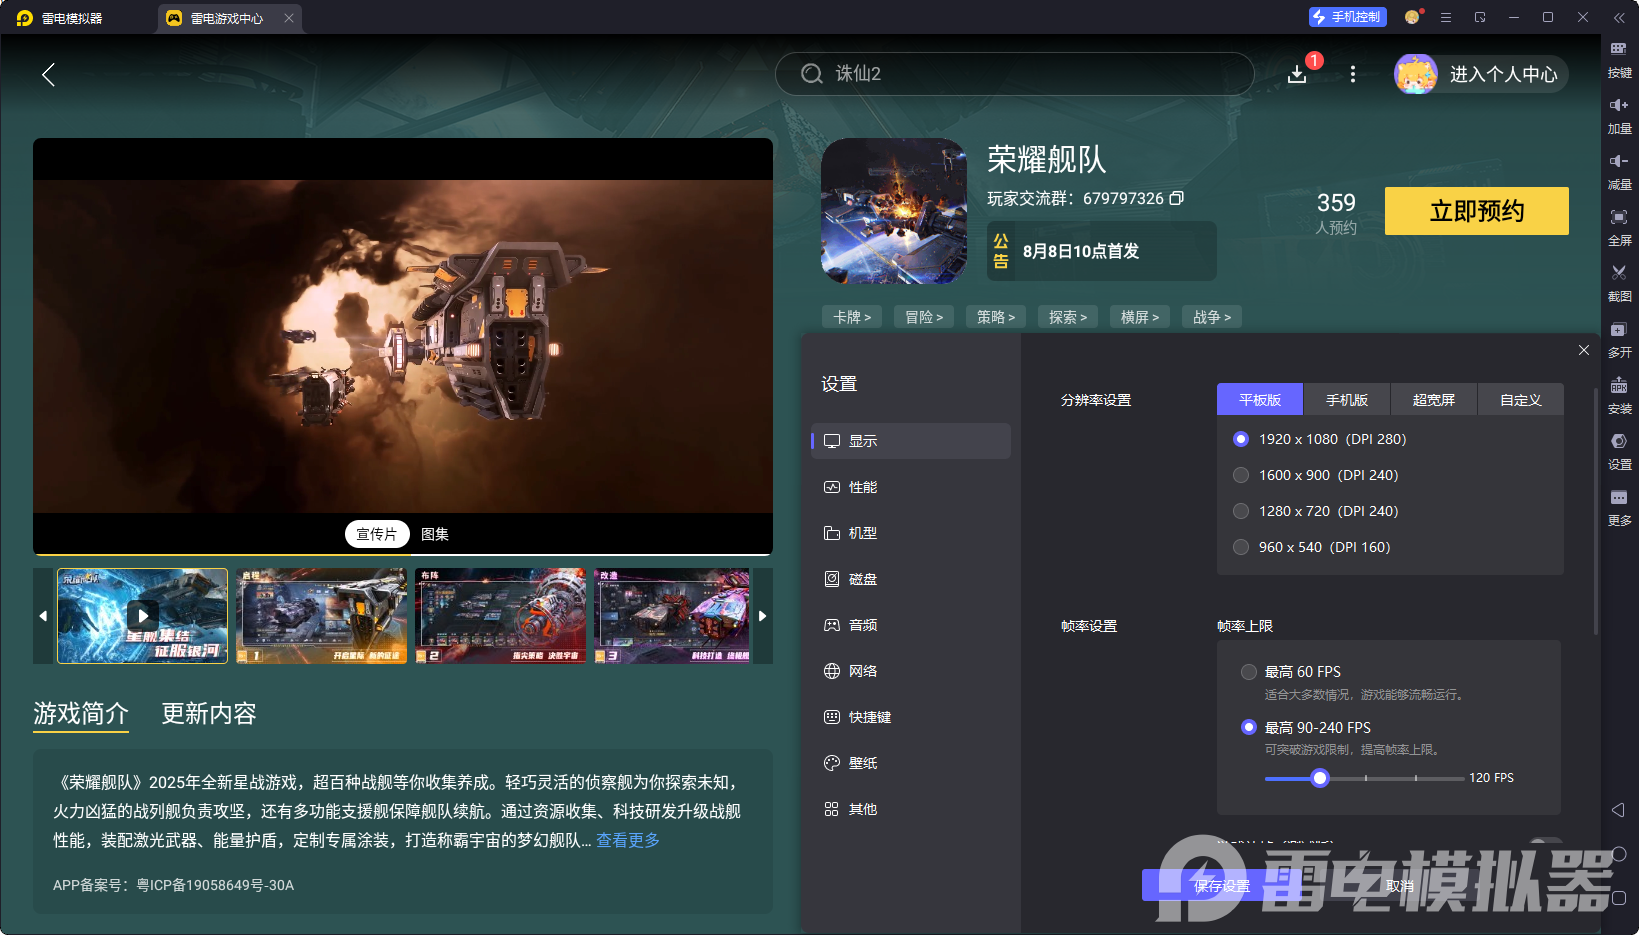Open the 截图 screenshot tool
The width and height of the screenshot is (1639, 935).
[x=1620, y=284]
